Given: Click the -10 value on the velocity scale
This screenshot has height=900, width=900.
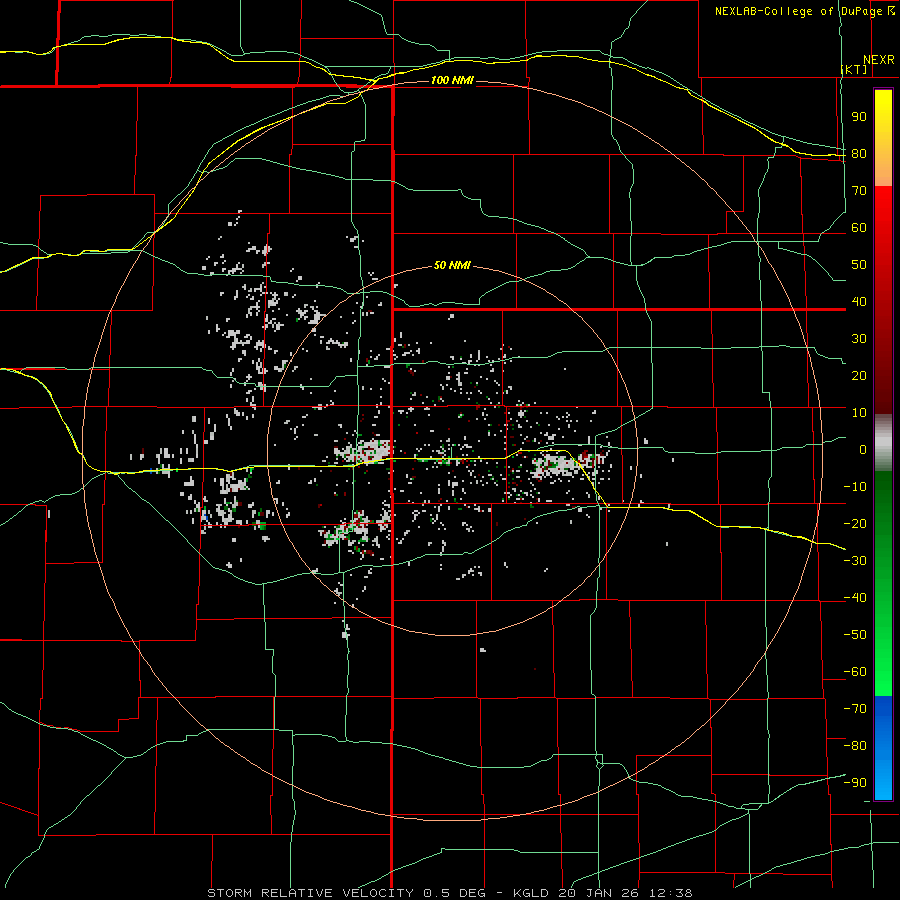Looking at the screenshot, I should [x=855, y=487].
